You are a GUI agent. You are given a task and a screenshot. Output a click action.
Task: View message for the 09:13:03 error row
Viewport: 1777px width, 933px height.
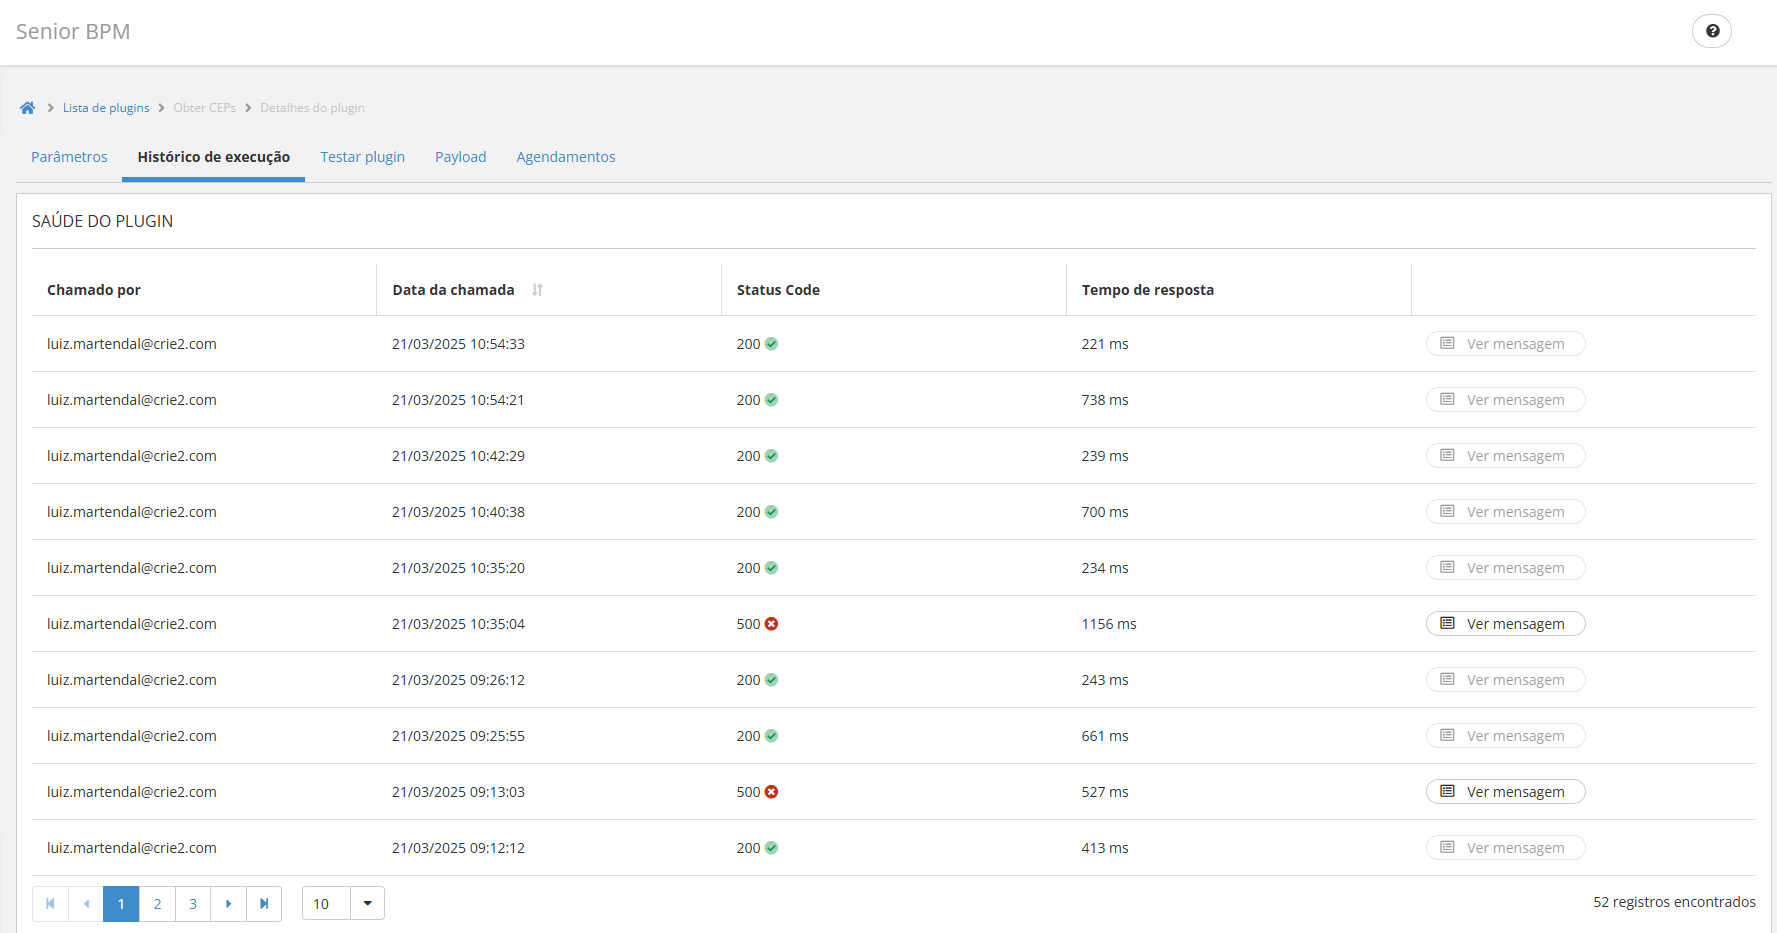pos(1506,792)
